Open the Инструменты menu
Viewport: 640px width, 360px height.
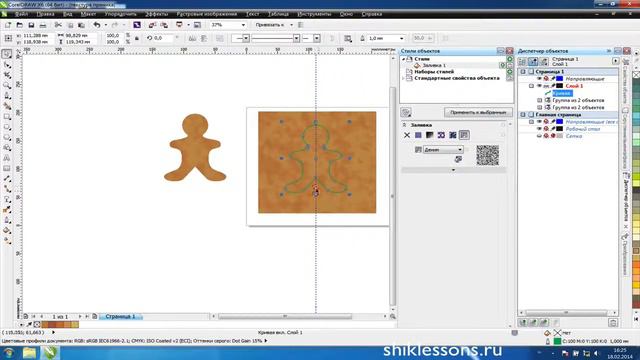coord(314,14)
